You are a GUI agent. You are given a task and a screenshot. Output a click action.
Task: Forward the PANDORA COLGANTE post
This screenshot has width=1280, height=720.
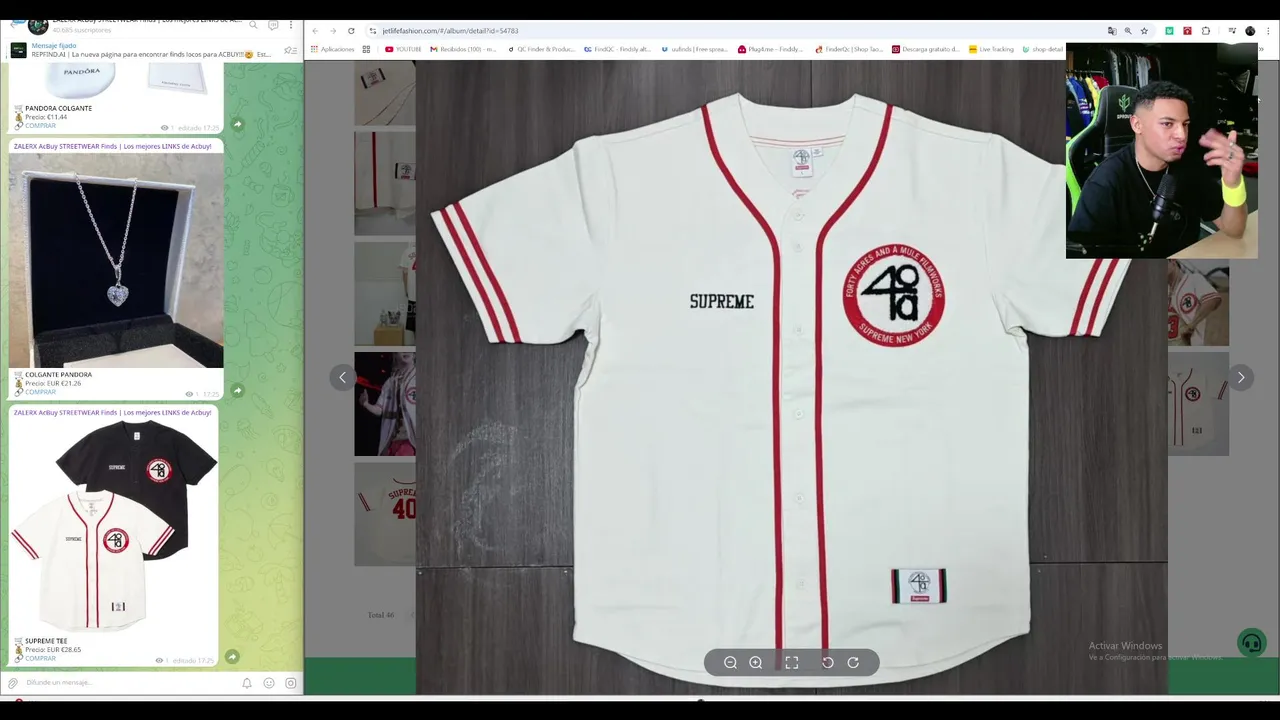237,124
